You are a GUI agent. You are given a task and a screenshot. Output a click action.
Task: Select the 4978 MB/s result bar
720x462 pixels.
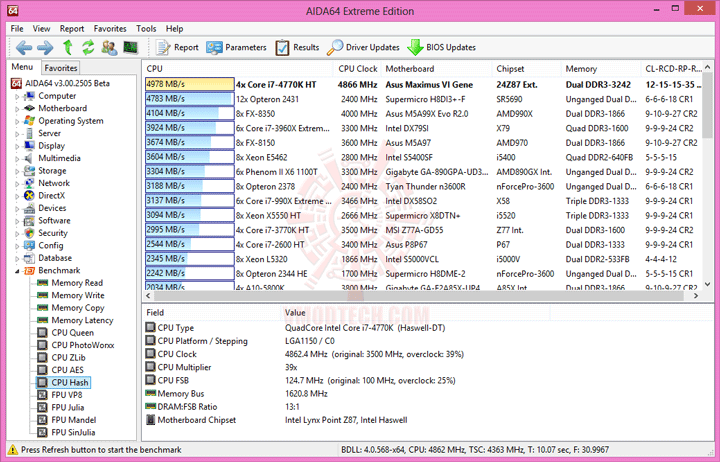(x=190, y=85)
